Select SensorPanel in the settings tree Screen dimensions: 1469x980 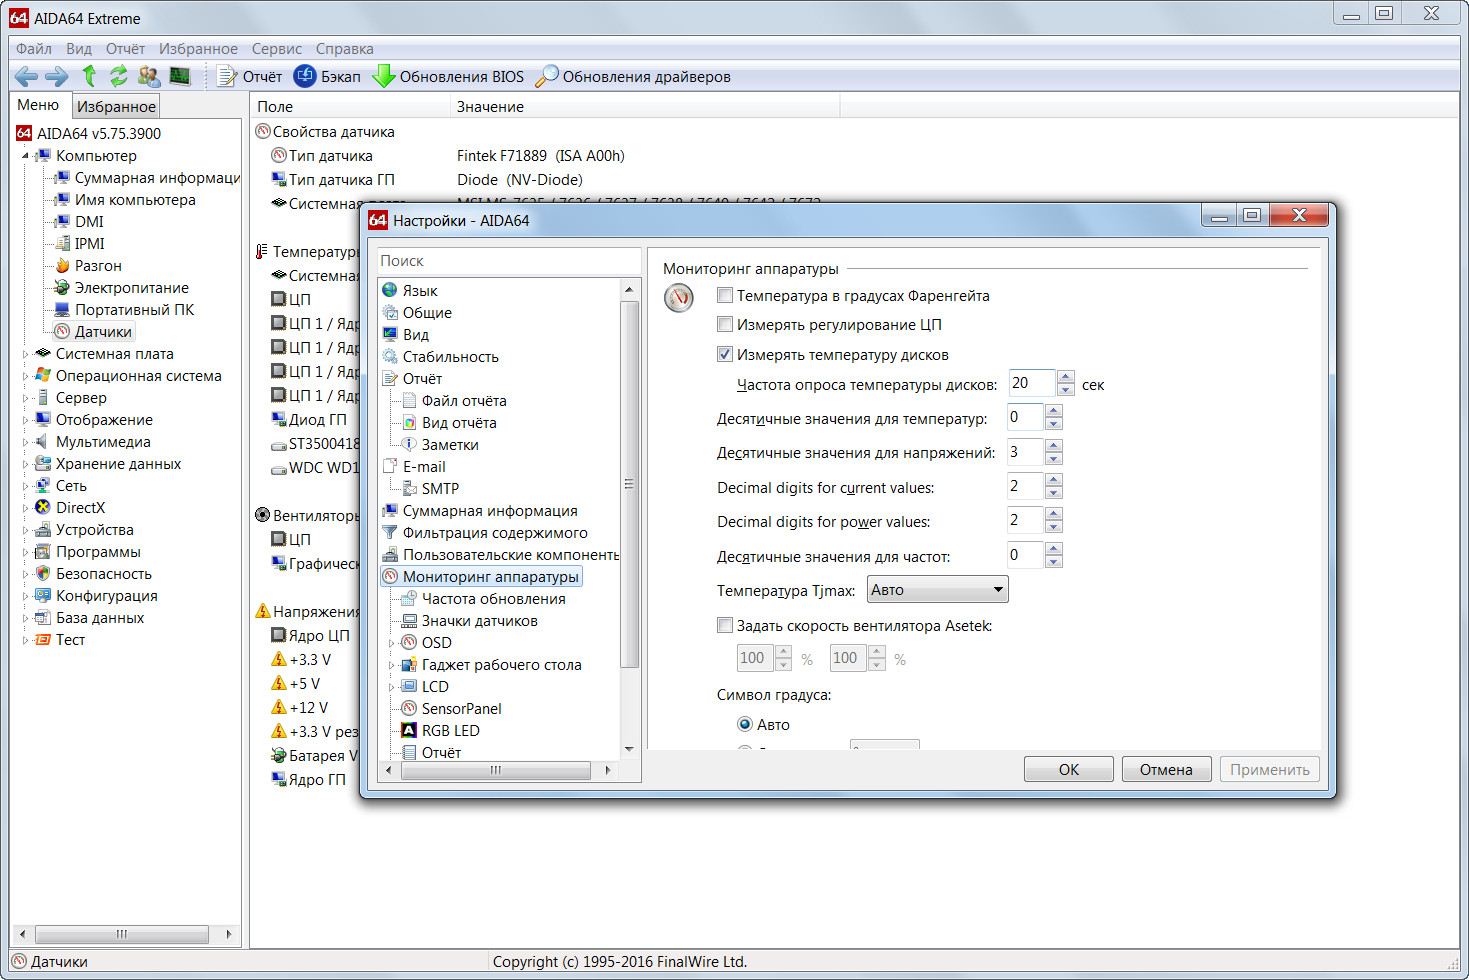(451, 708)
